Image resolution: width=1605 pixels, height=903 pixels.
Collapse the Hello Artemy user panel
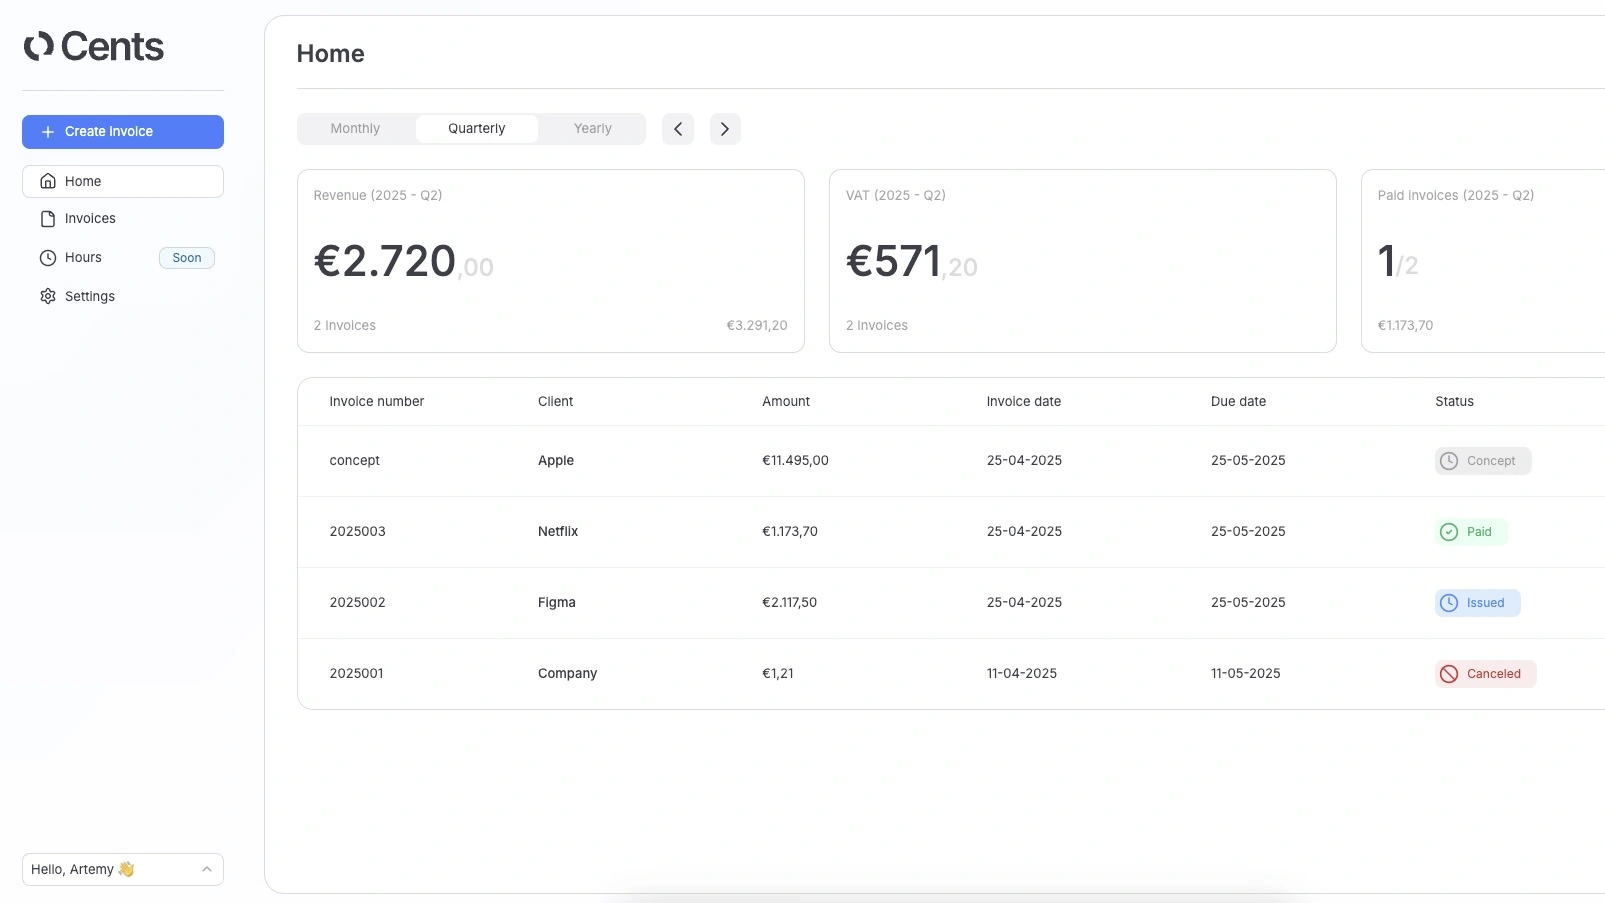pyautogui.click(x=207, y=869)
